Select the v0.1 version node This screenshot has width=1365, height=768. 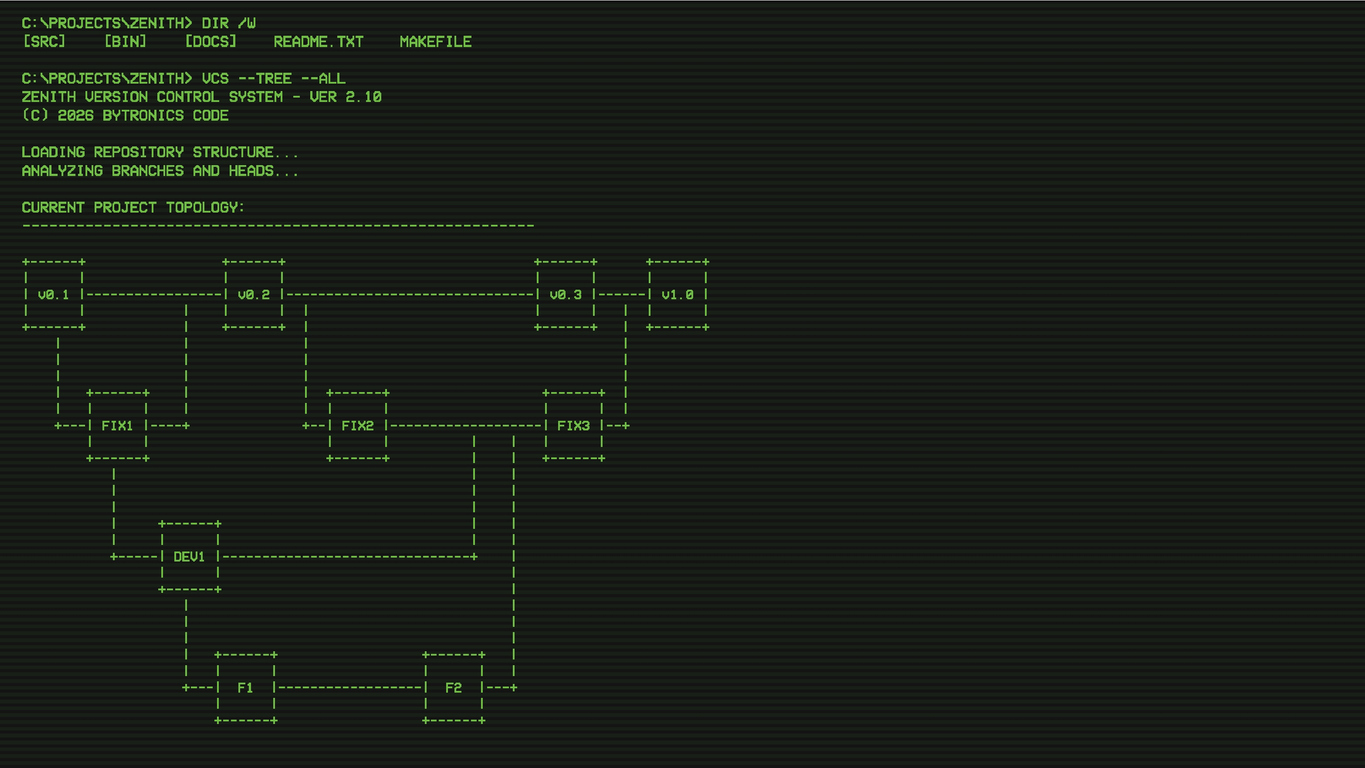(x=54, y=295)
